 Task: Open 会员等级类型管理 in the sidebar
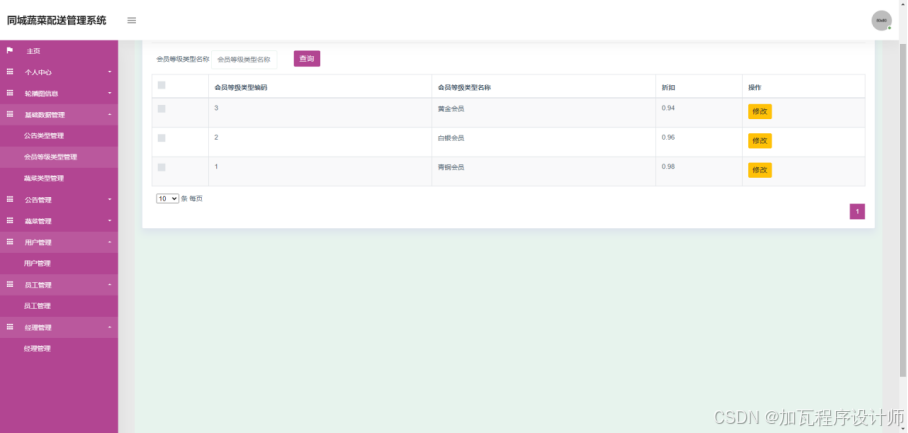[x=50, y=157]
